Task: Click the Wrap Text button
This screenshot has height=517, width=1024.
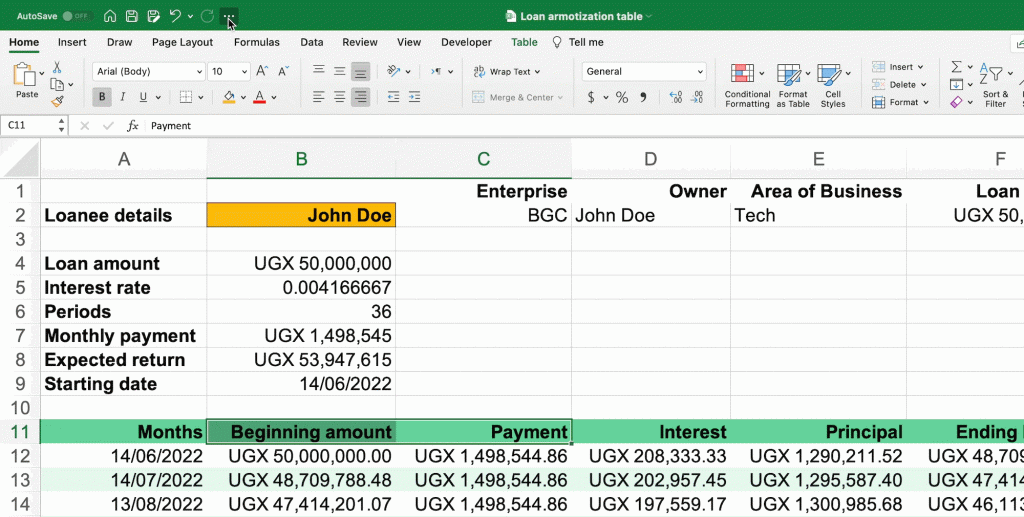Action: pyautogui.click(x=507, y=71)
